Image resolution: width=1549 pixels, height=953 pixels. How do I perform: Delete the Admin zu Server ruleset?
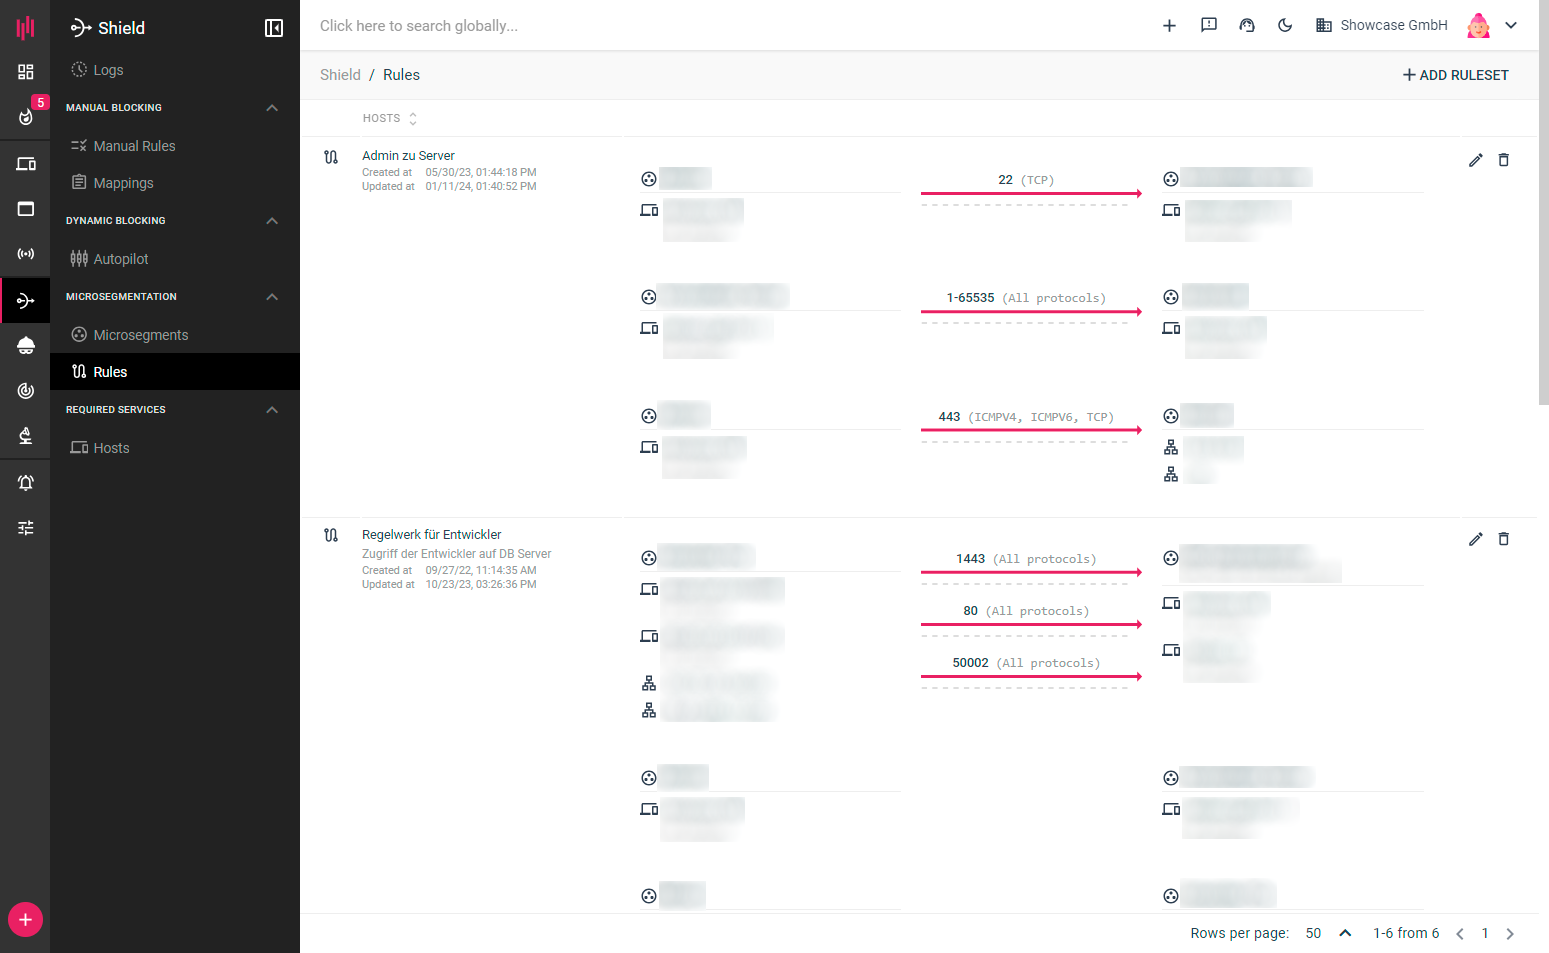[x=1503, y=160]
